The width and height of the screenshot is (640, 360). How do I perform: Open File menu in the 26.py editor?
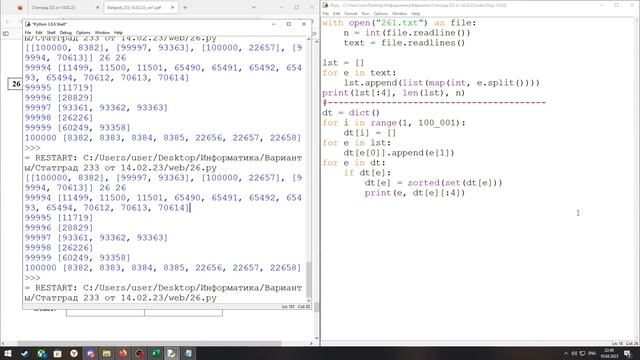(x=326, y=13)
